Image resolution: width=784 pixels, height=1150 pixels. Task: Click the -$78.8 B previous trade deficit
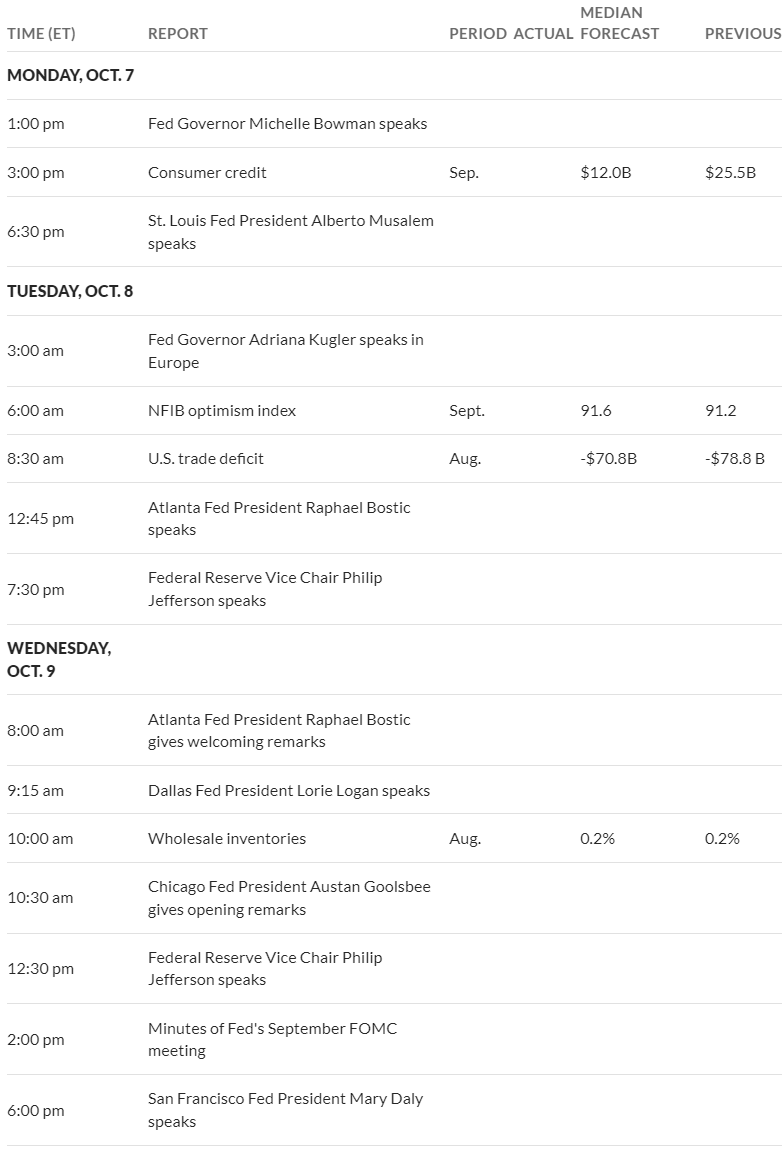735,458
